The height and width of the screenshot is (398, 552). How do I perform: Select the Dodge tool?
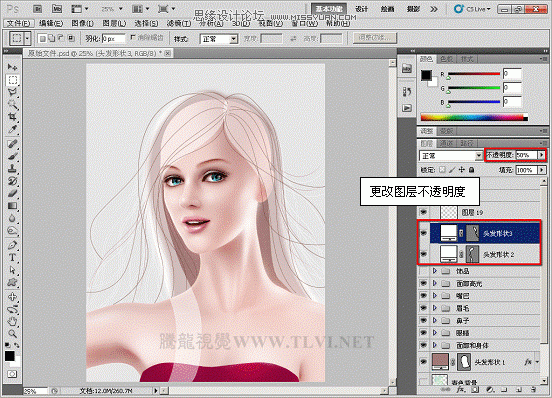click(x=12, y=231)
